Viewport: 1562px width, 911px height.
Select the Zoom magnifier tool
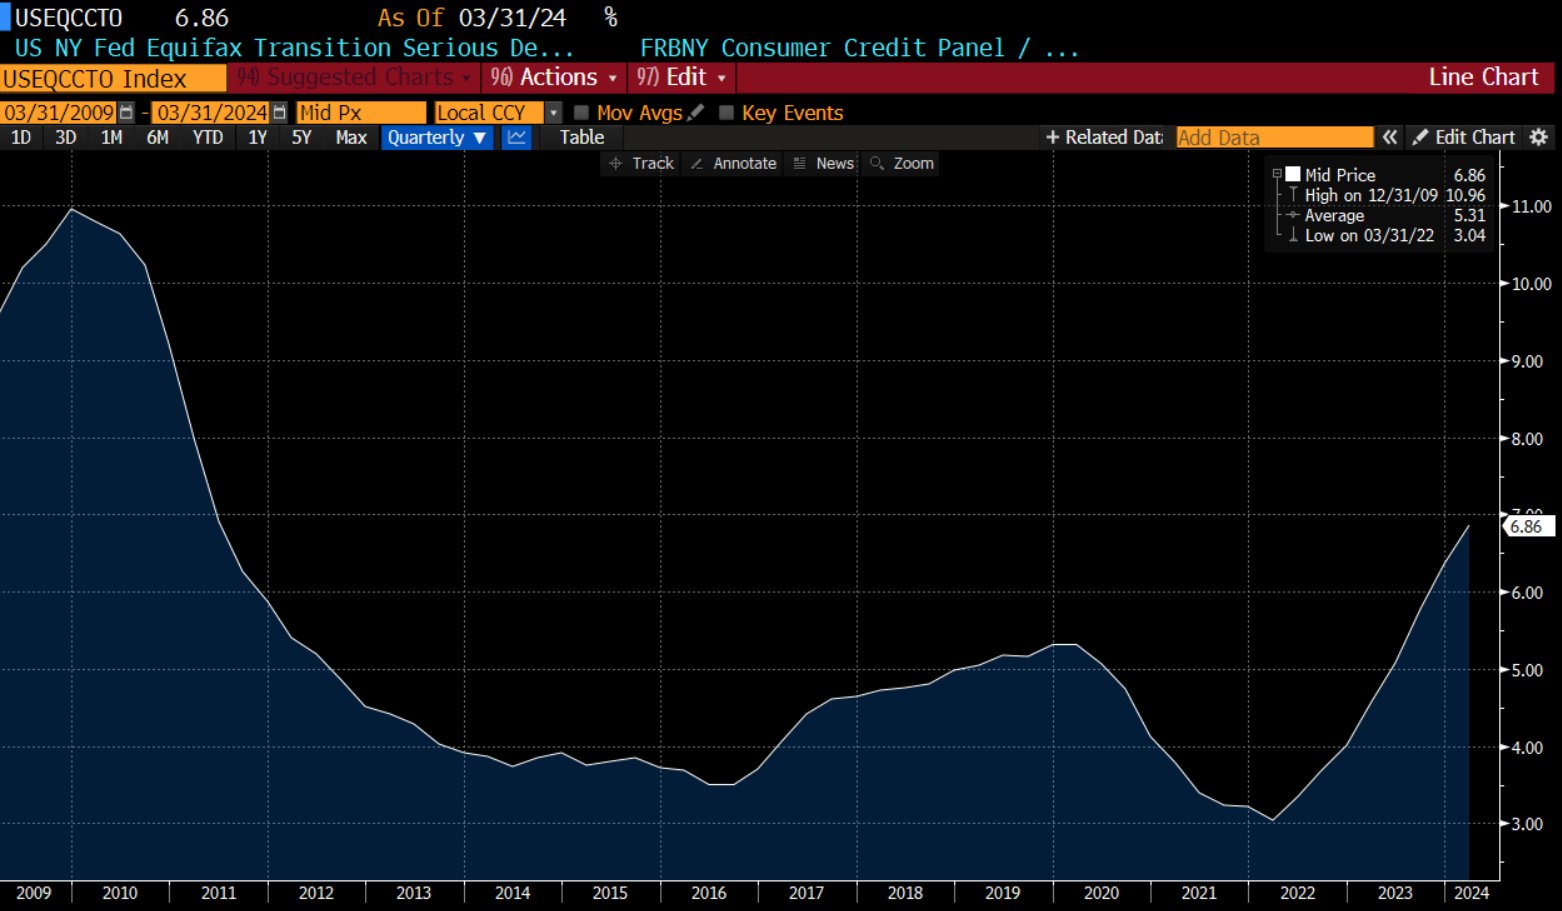[x=902, y=163]
